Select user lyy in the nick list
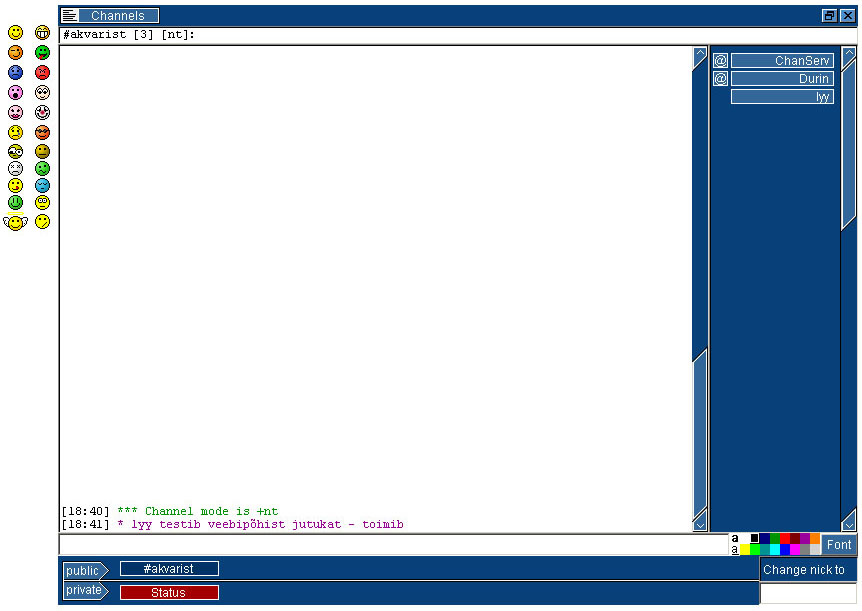Image resolution: width=862 pixels, height=611 pixels. 782,97
